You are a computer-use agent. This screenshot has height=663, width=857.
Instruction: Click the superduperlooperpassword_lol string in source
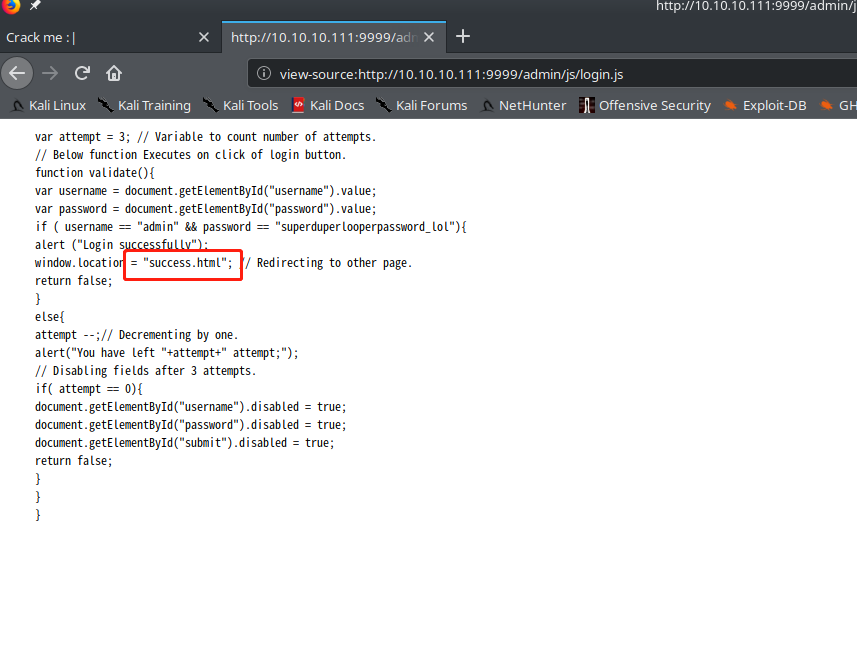pyautogui.click(x=365, y=227)
